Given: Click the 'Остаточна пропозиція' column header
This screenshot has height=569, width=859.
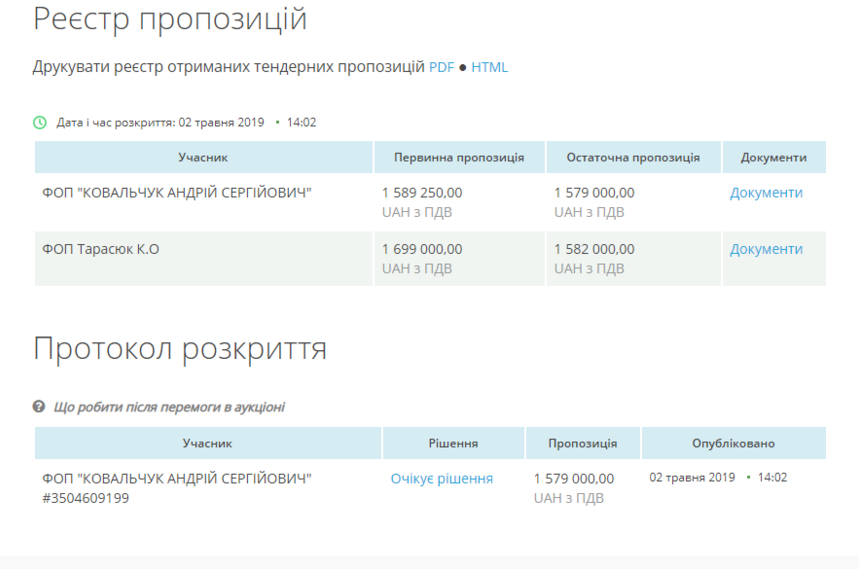Looking at the screenshot, I should [633, 158].
